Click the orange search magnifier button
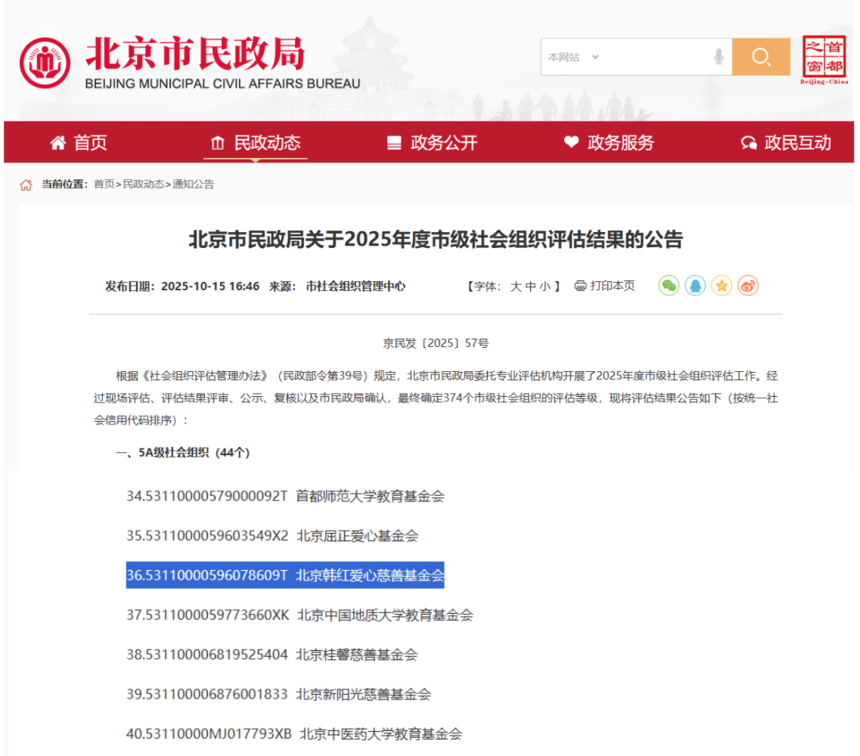This screenshot has width=860, height=756. [x=760, y=57]
